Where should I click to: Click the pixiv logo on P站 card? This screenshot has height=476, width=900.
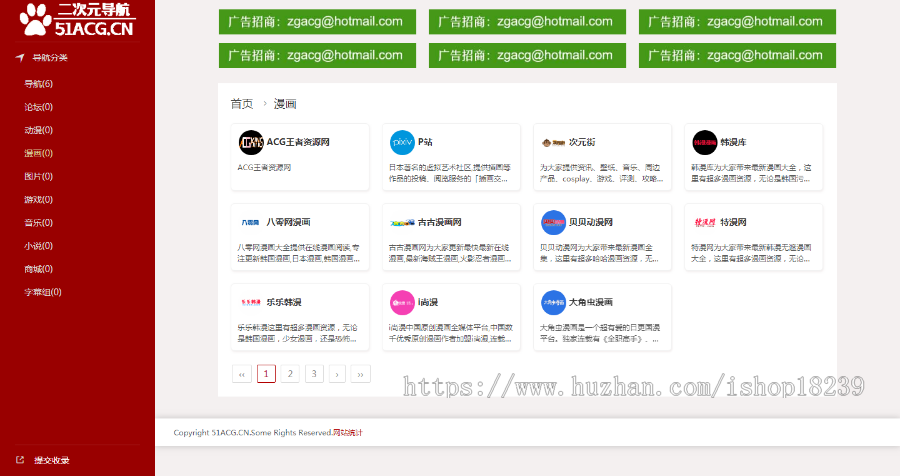(402, 142)
